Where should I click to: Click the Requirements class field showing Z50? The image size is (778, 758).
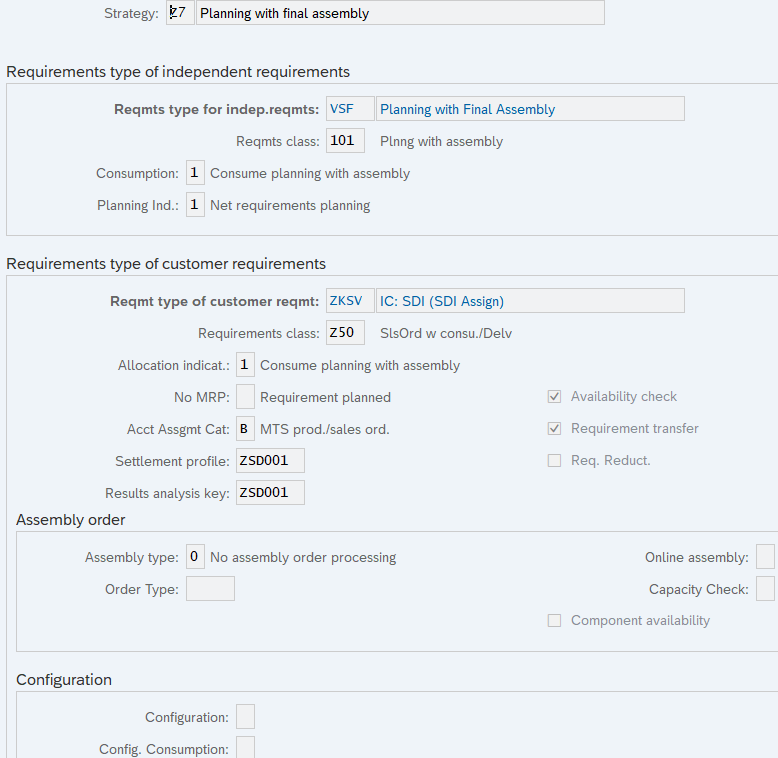345,333
